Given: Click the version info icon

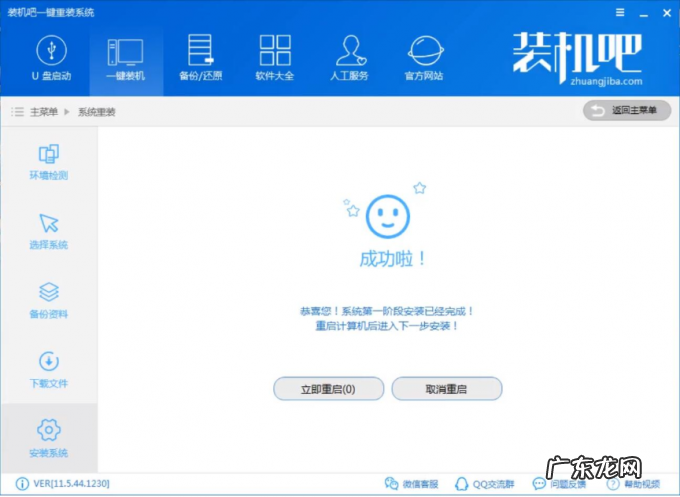Looking at the screenshot, I should [x=22, y=484].
